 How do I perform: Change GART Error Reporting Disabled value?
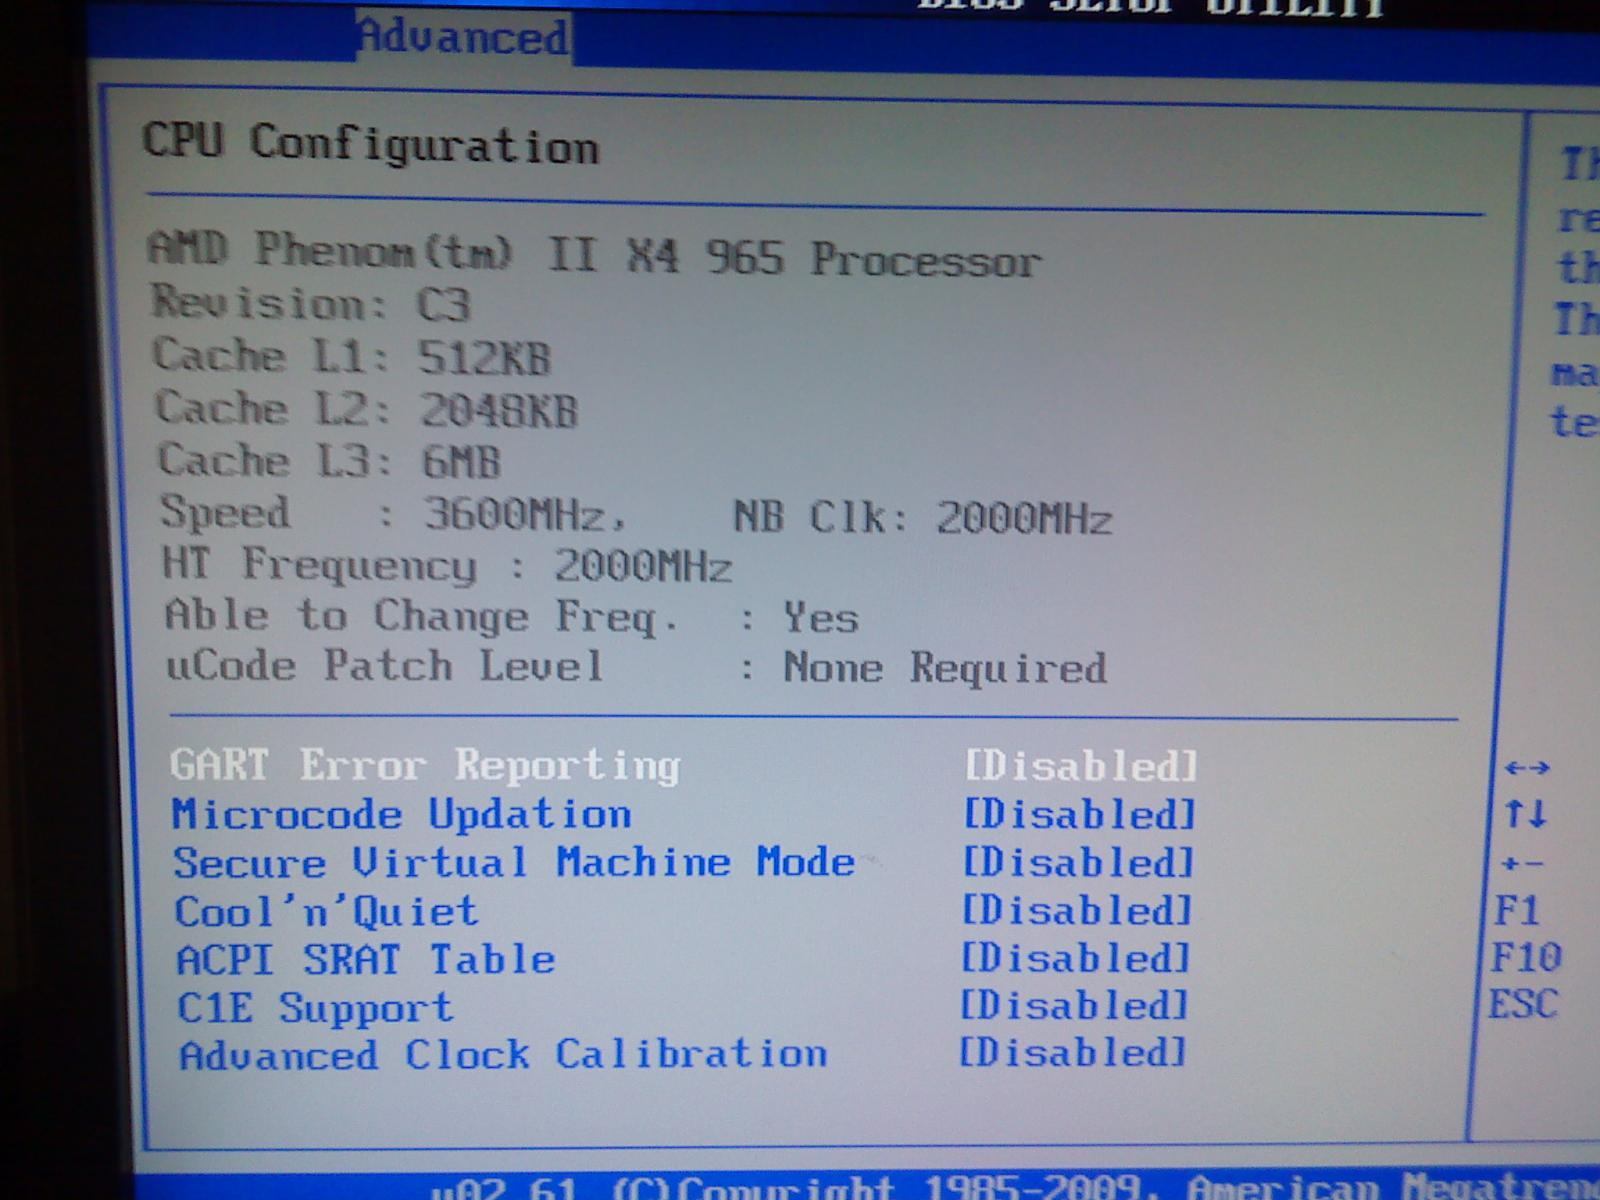tap(1081, 766)
